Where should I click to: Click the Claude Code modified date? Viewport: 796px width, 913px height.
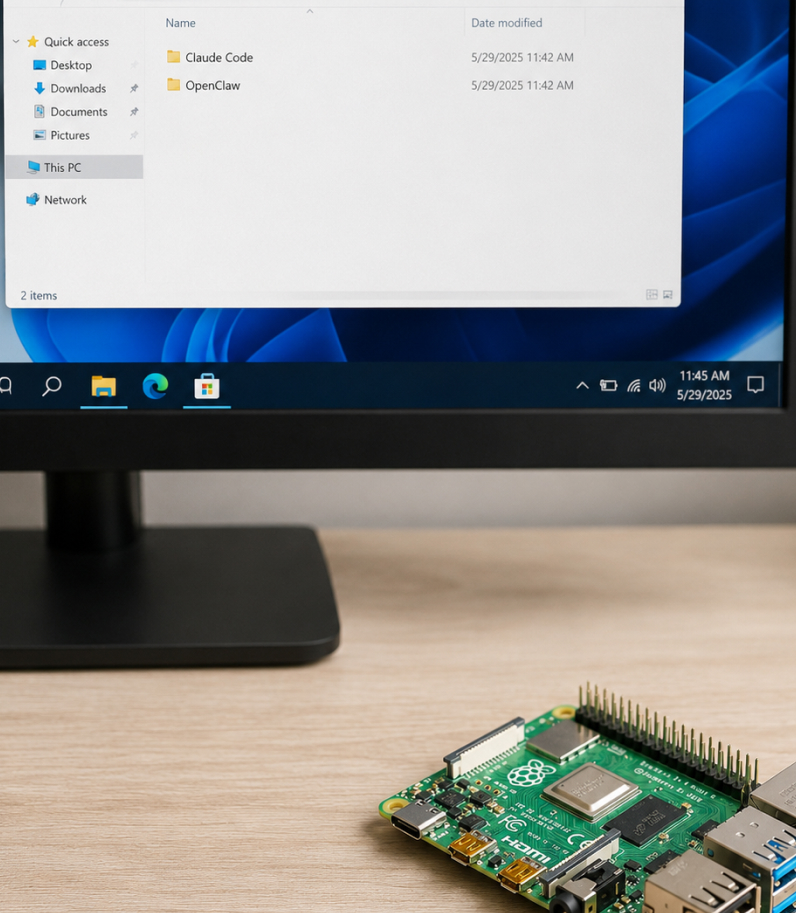(522, 57)
